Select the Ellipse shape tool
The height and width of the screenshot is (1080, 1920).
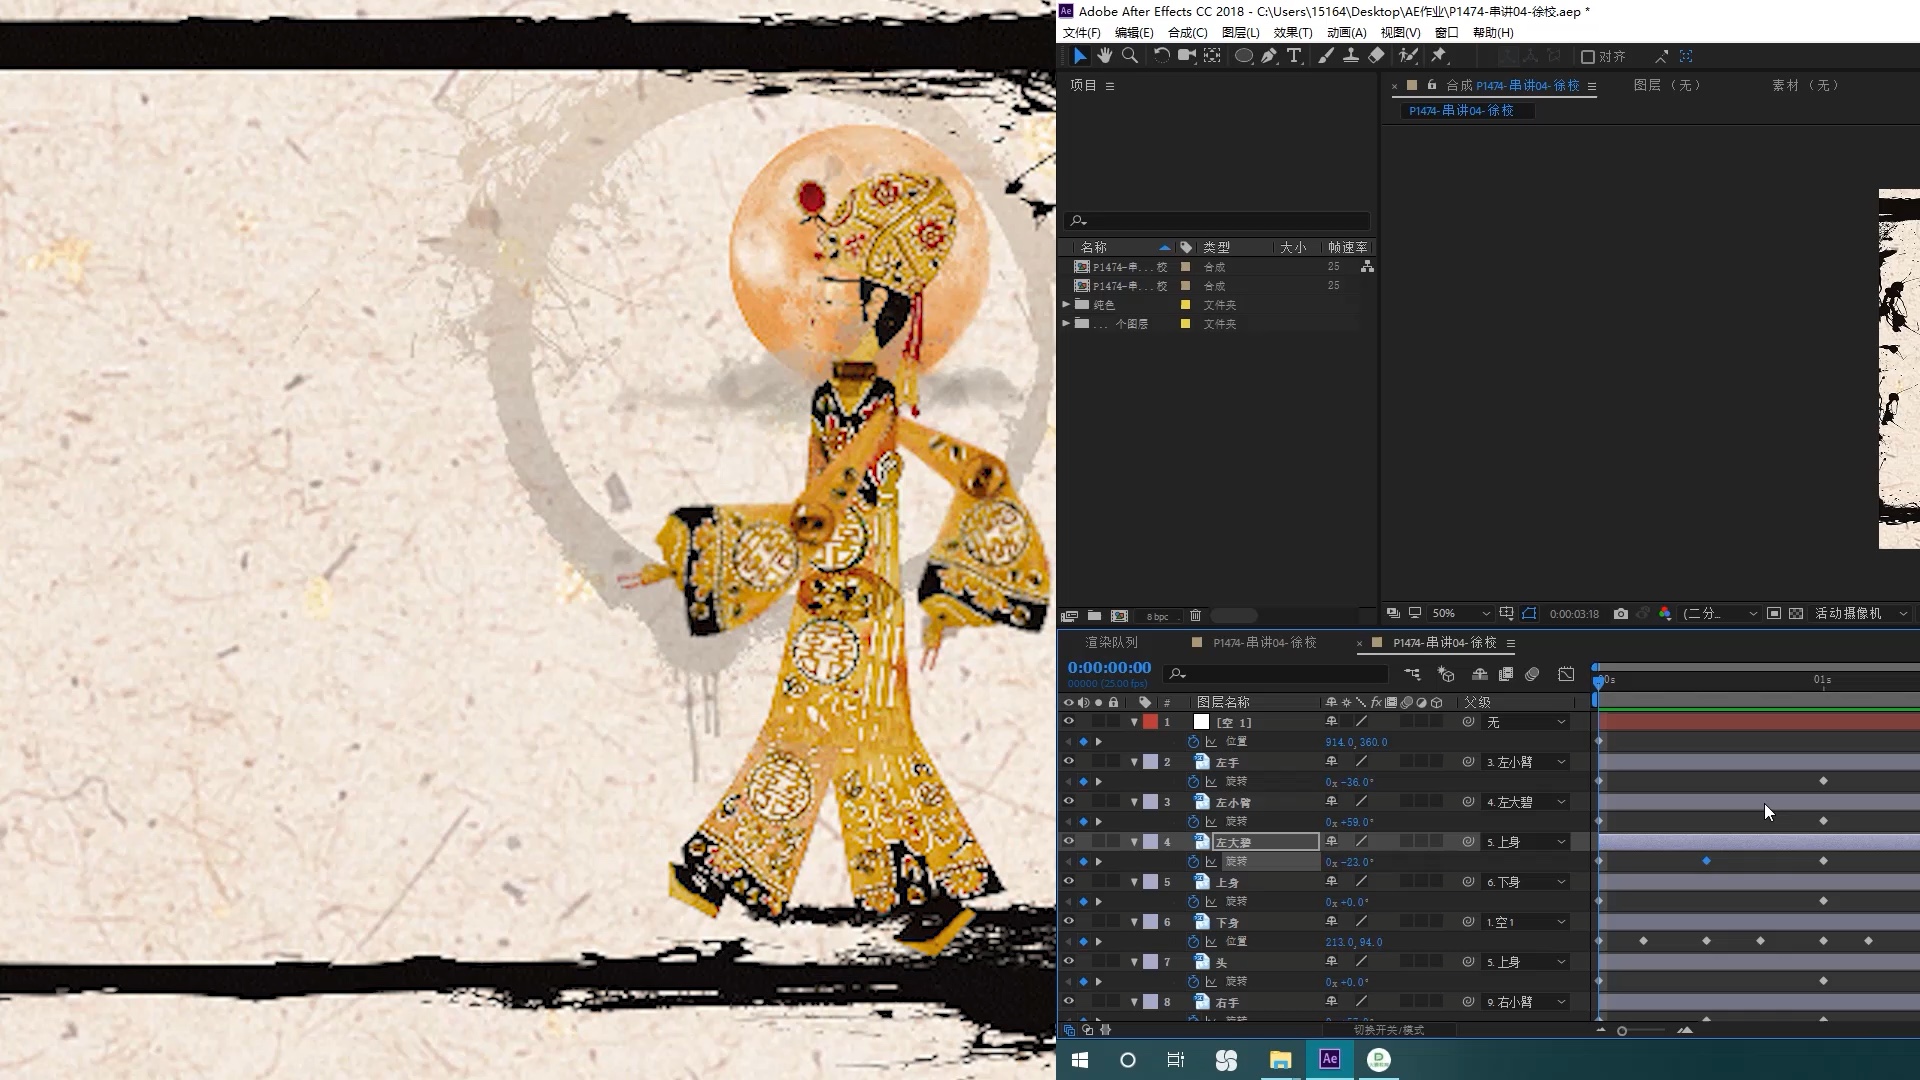[1244, 56]
